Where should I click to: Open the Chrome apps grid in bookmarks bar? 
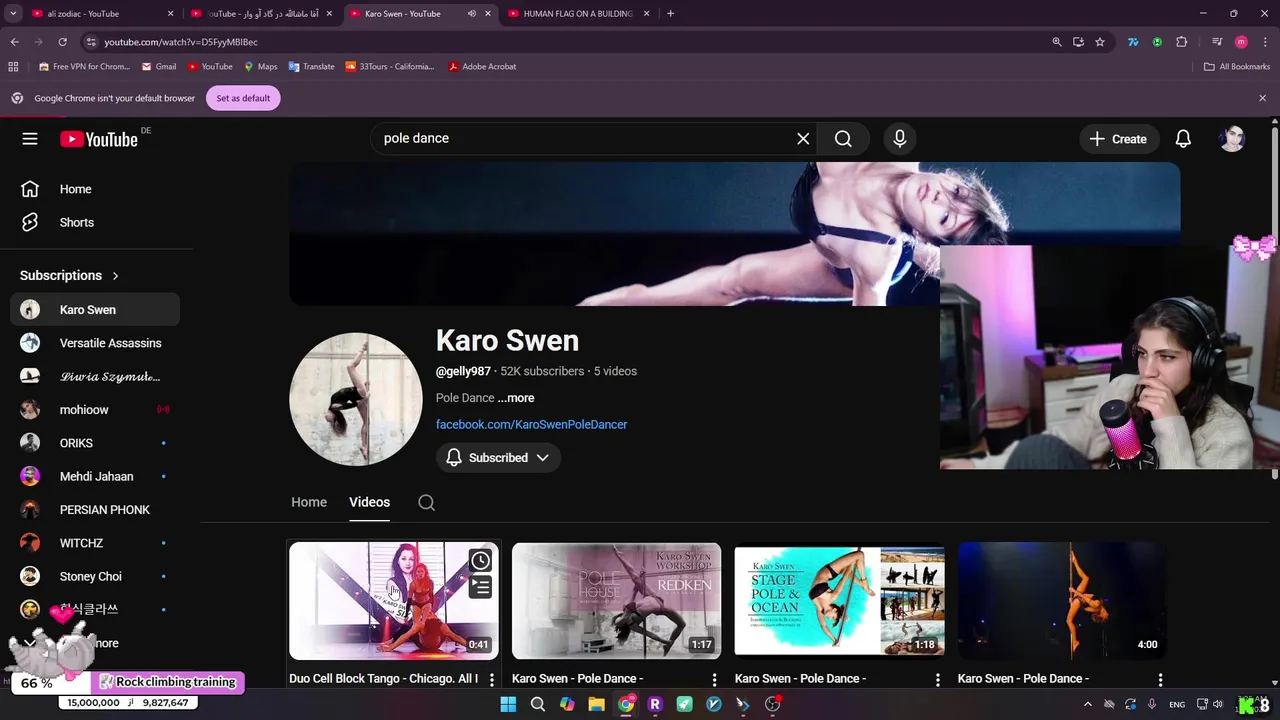[13, 66]
